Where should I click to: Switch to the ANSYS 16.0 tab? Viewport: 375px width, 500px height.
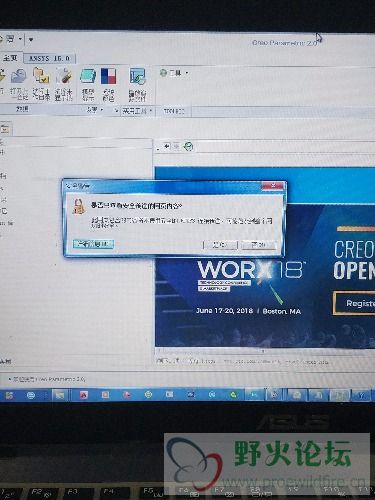(49, 58)
